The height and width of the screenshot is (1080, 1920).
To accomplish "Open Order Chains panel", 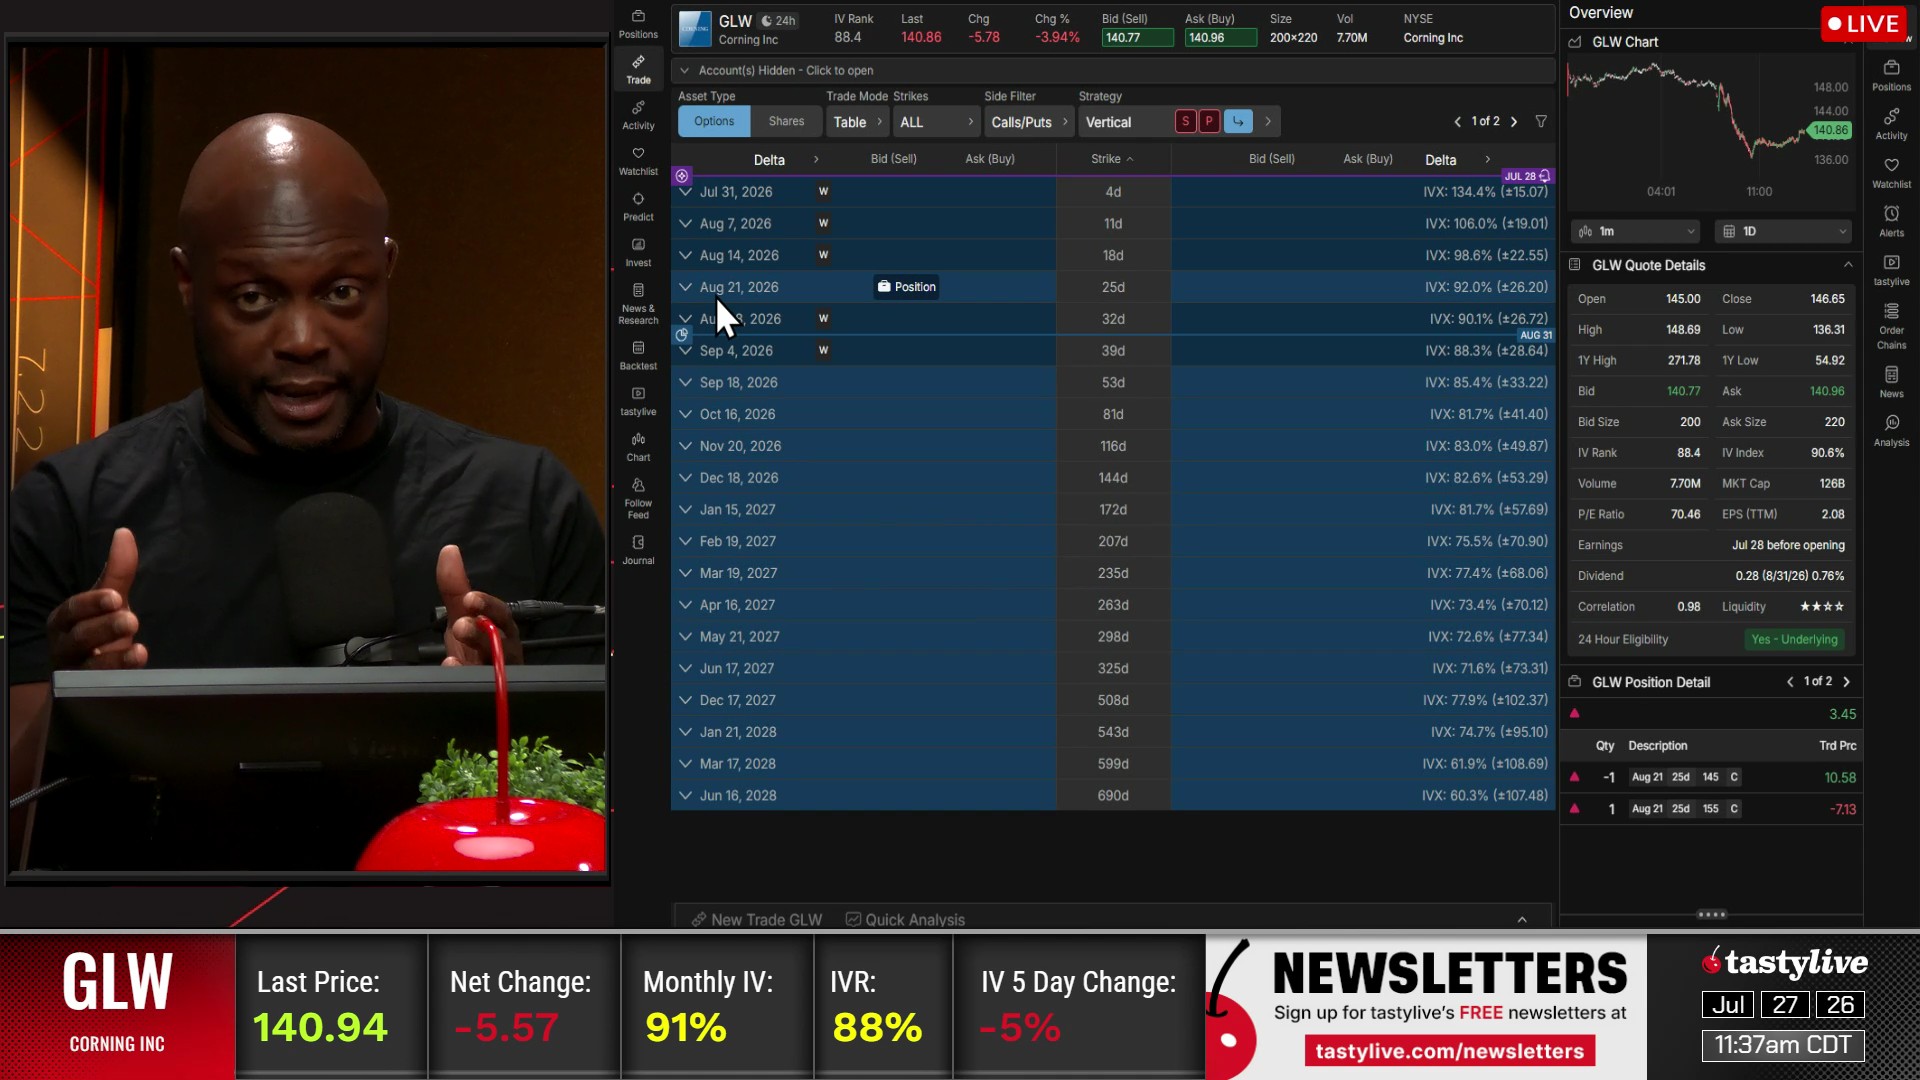I will coord(1891,327).
